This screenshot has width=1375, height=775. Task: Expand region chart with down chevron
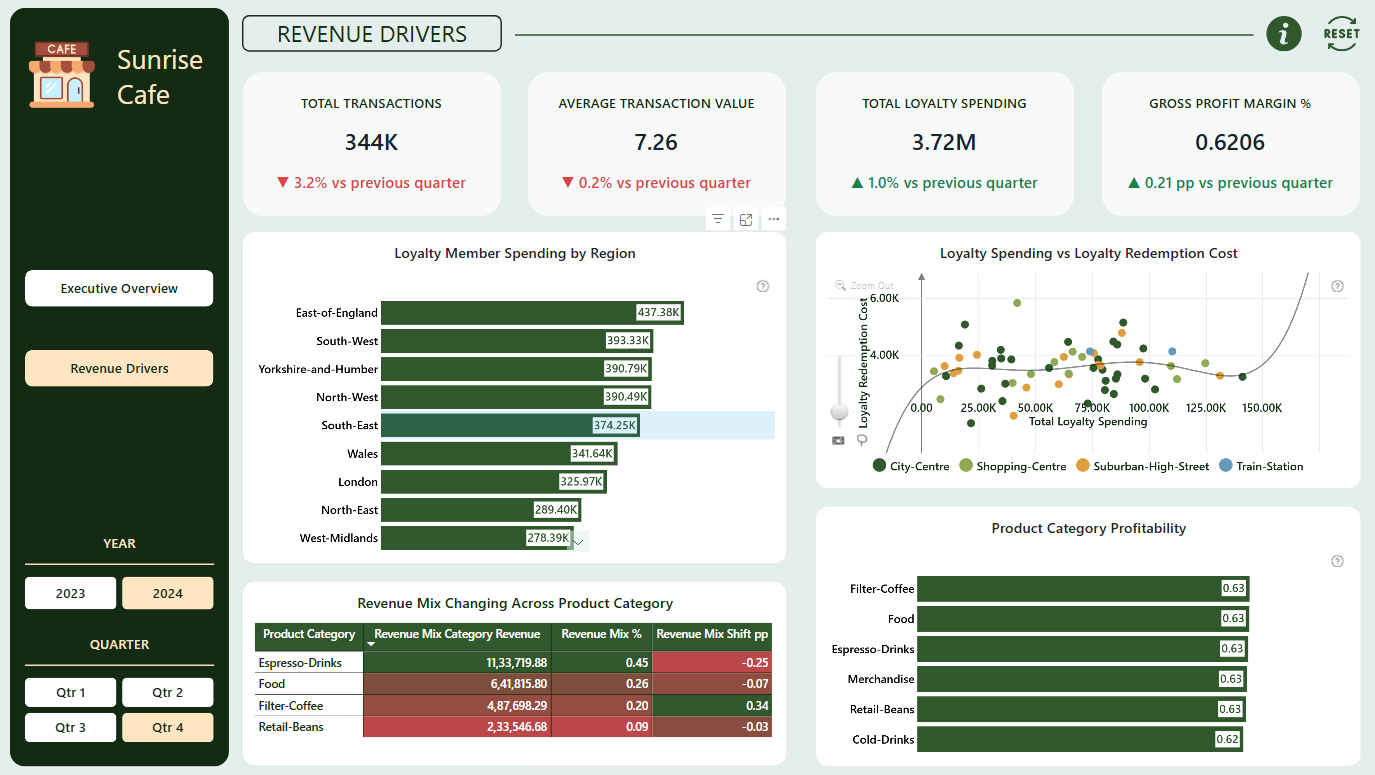coord(578,541)
